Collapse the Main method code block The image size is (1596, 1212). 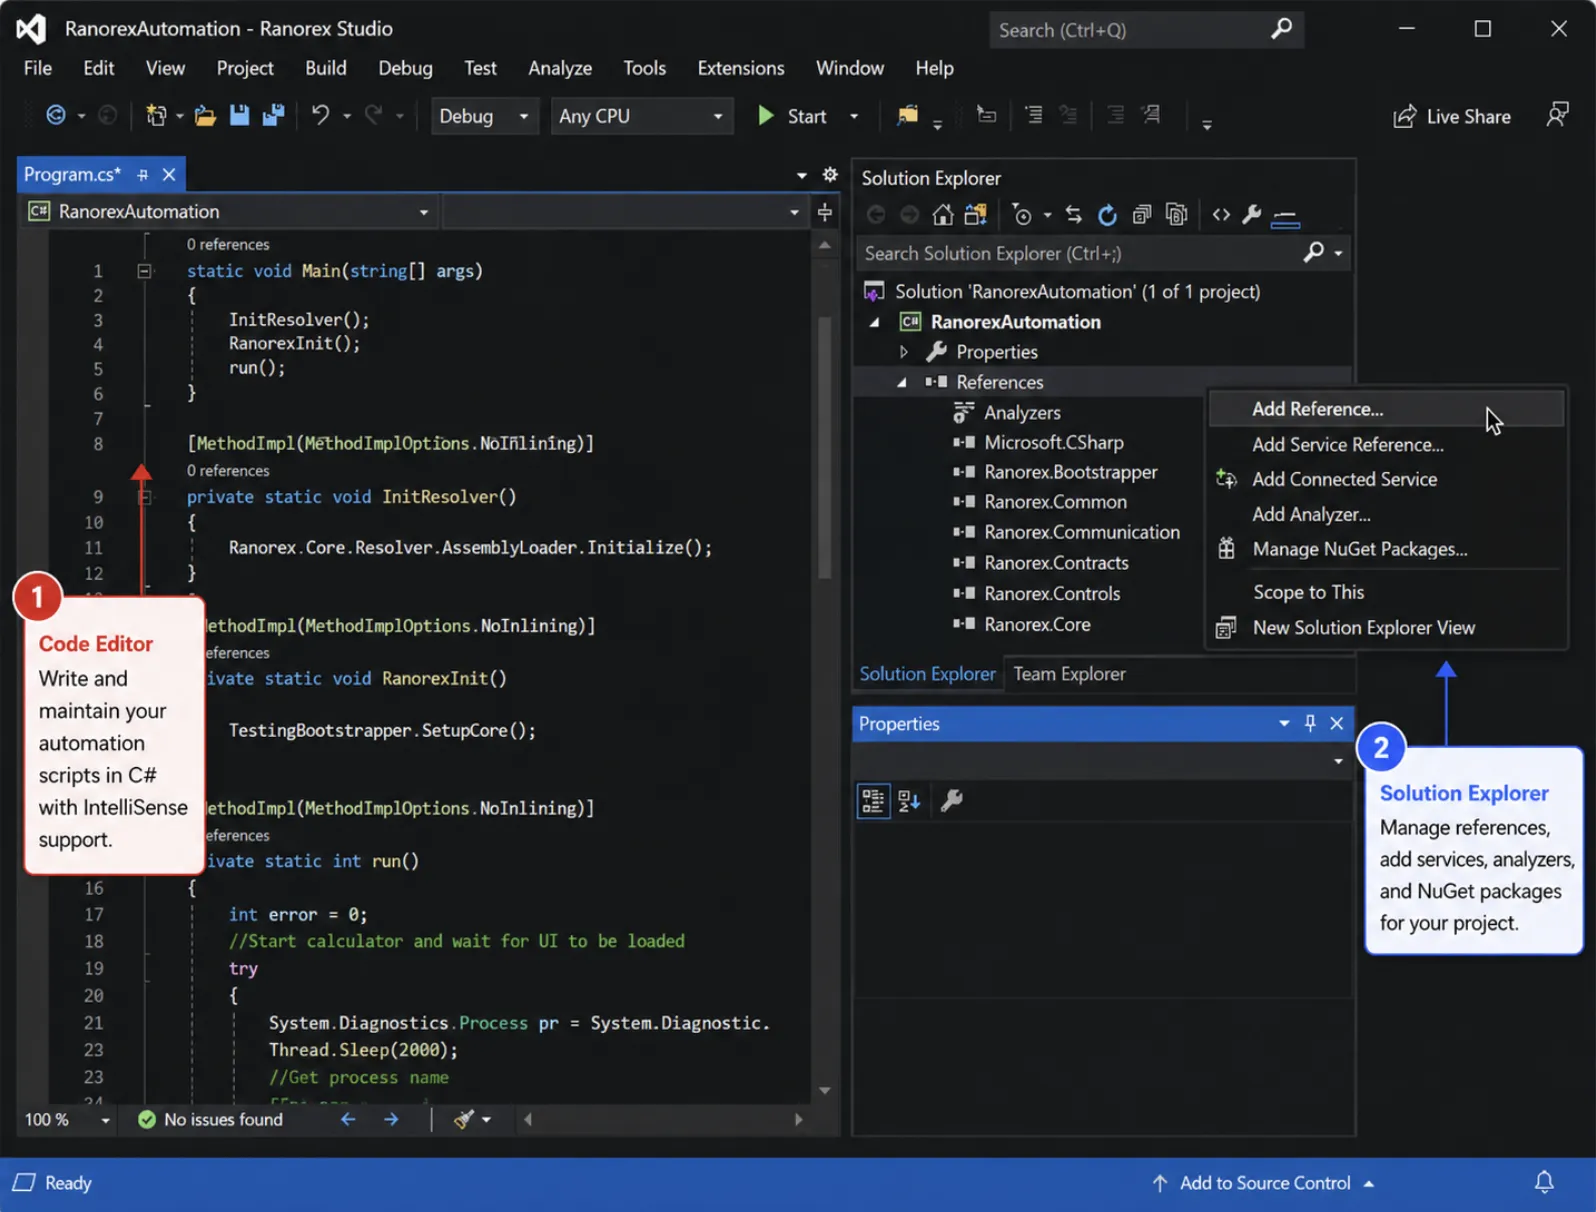point(144,271)
